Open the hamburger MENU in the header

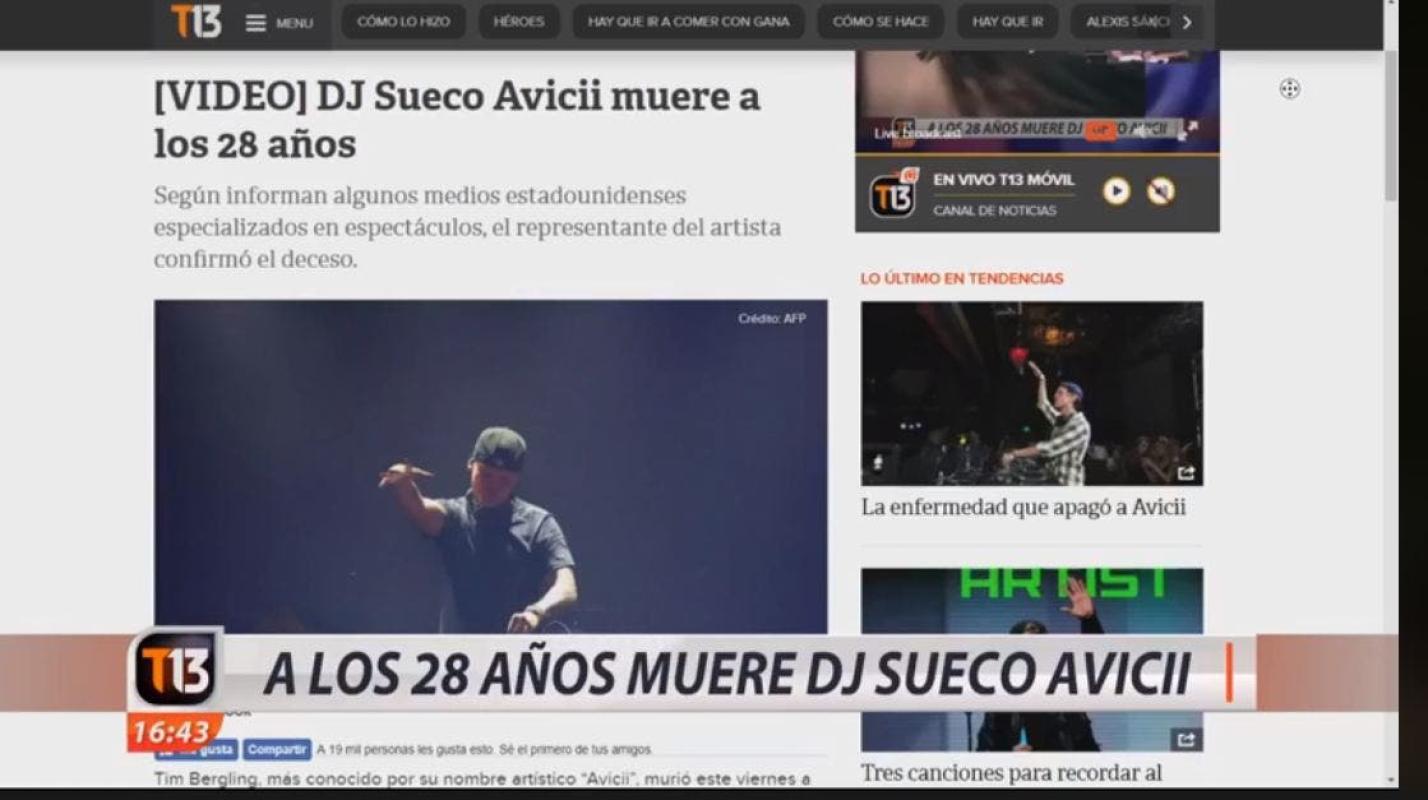[x=279, y=22]
